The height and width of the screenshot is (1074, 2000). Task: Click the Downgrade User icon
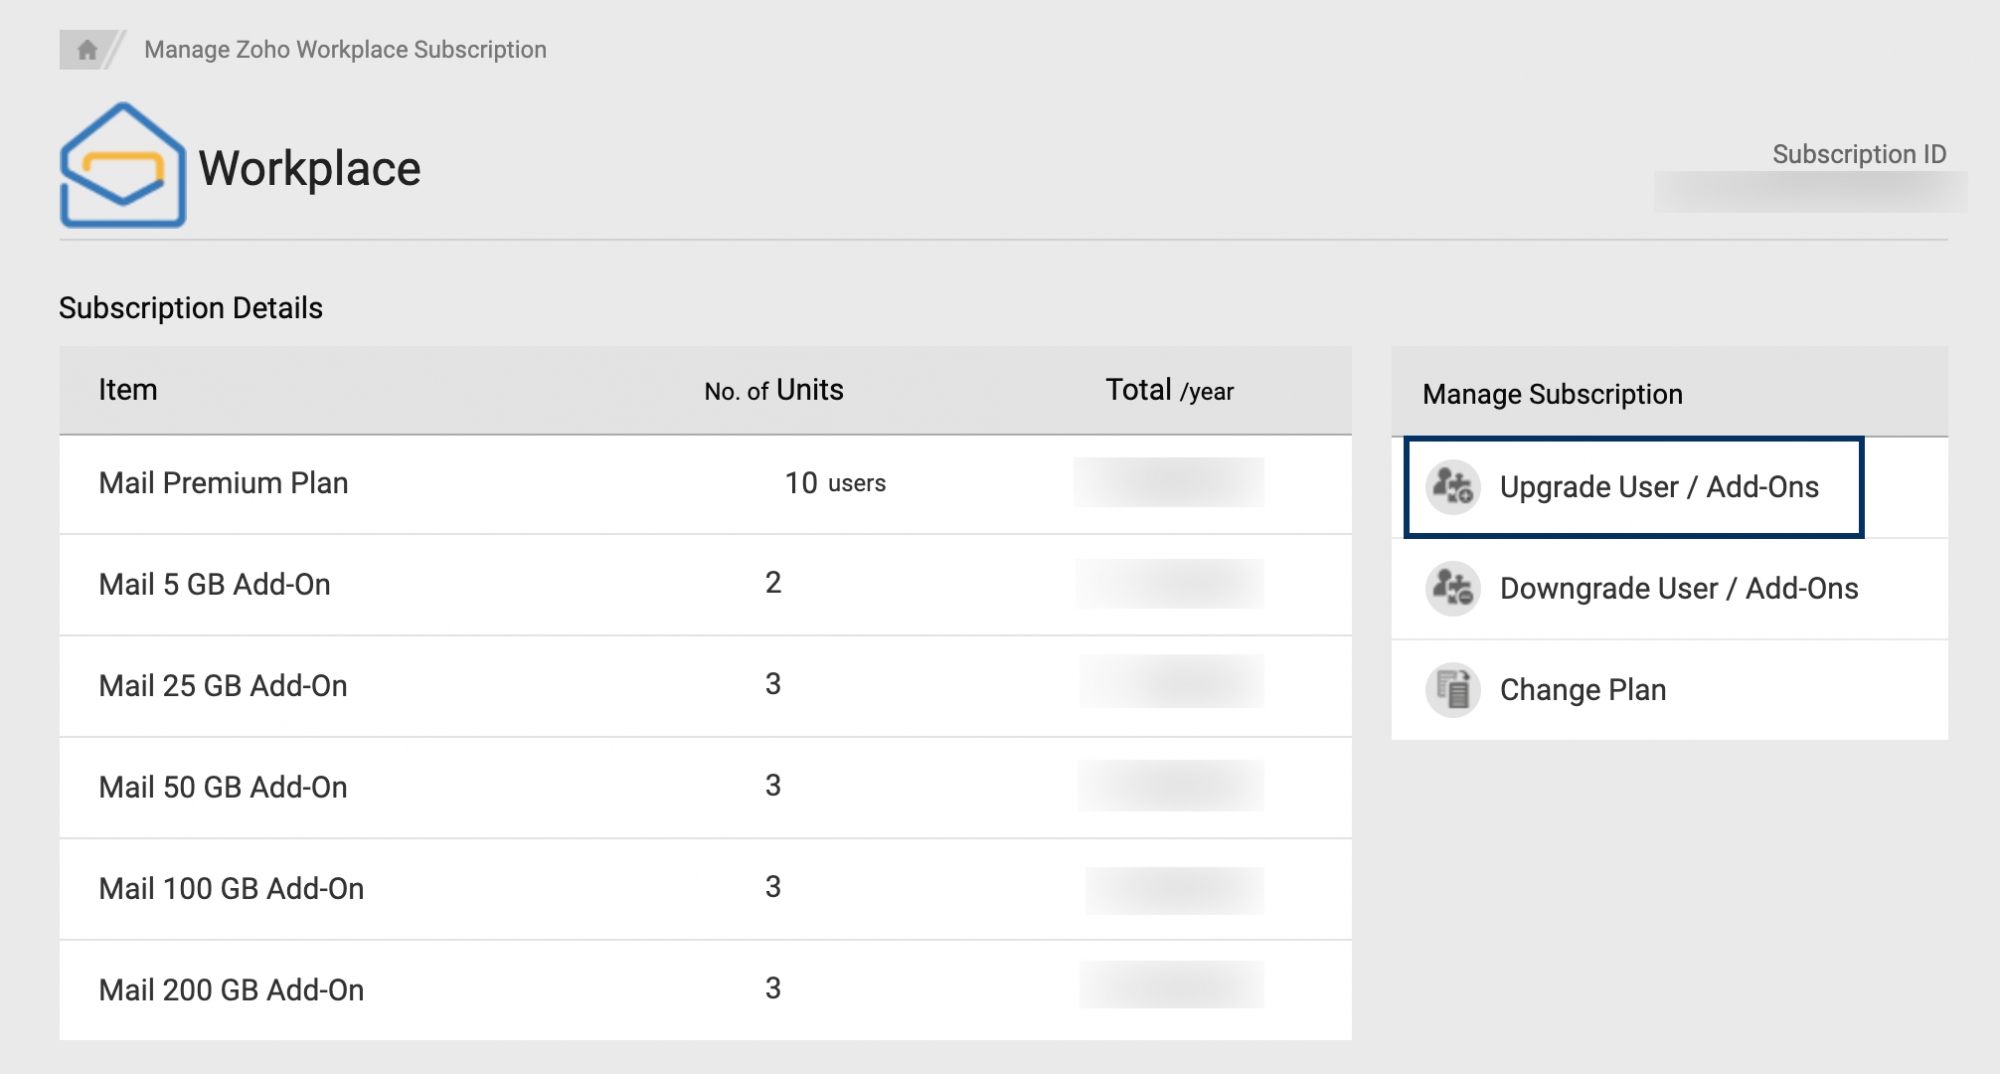tap(1452, 588)
